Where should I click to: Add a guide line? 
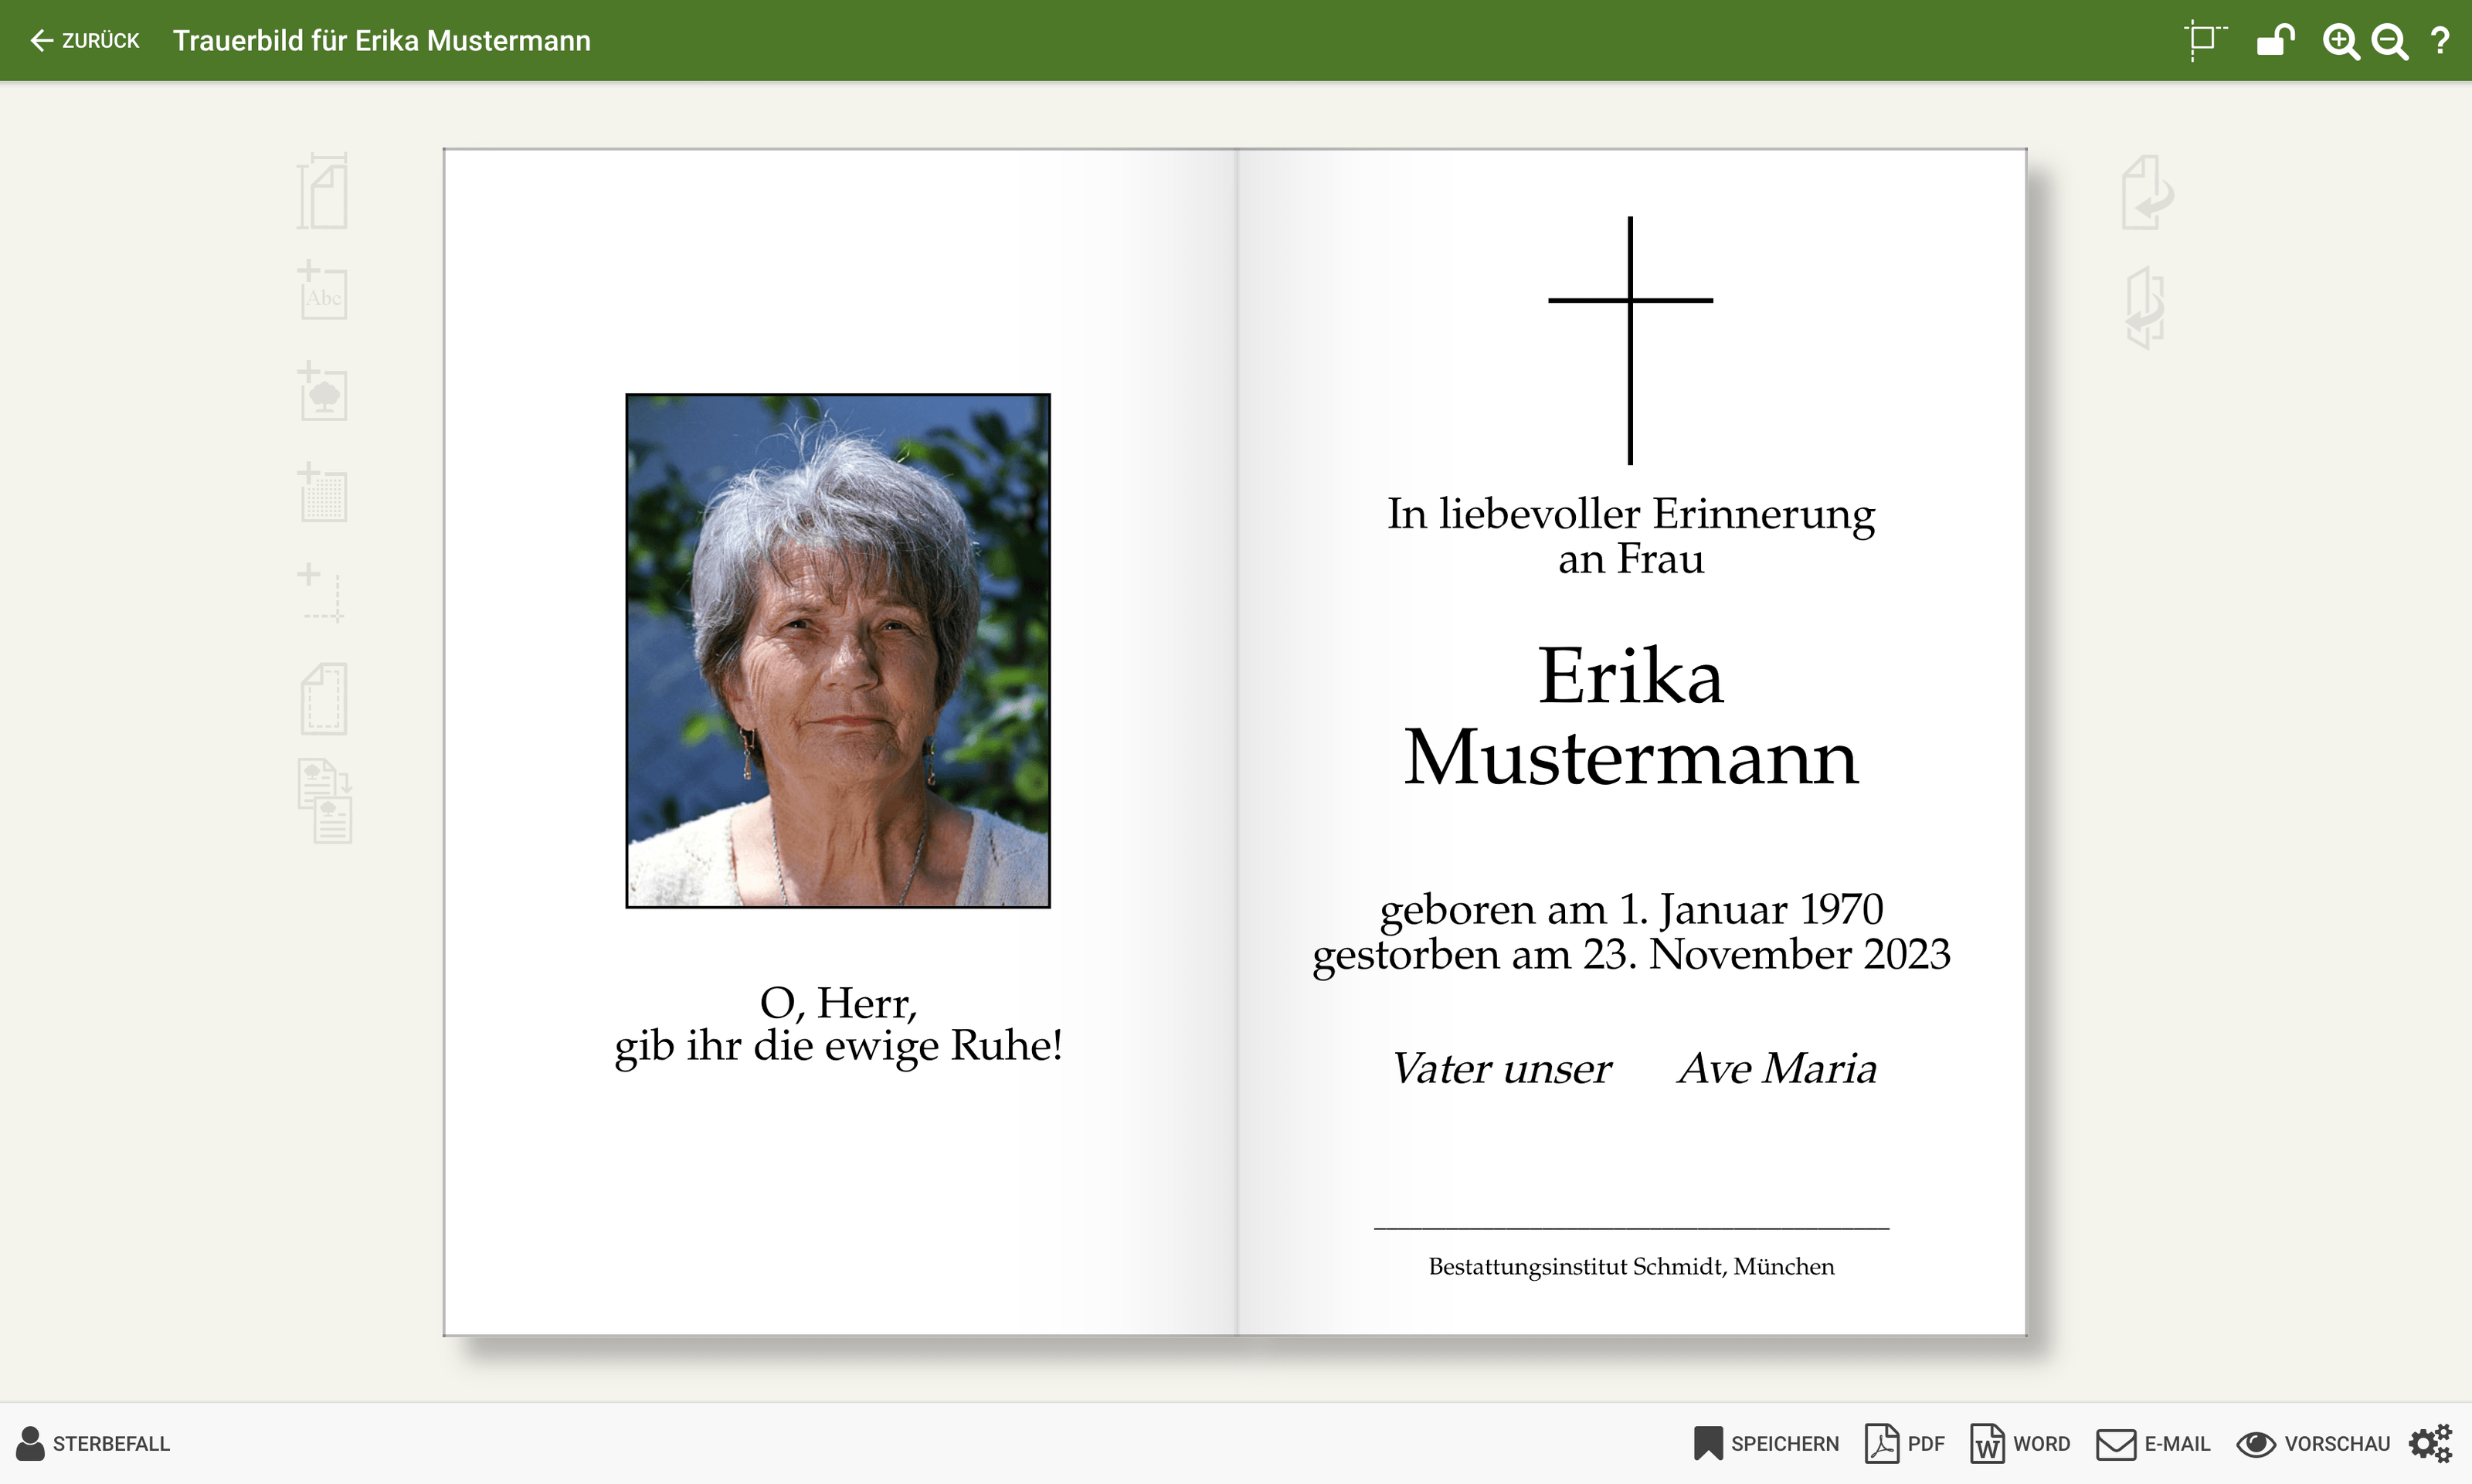pos(323,594)
